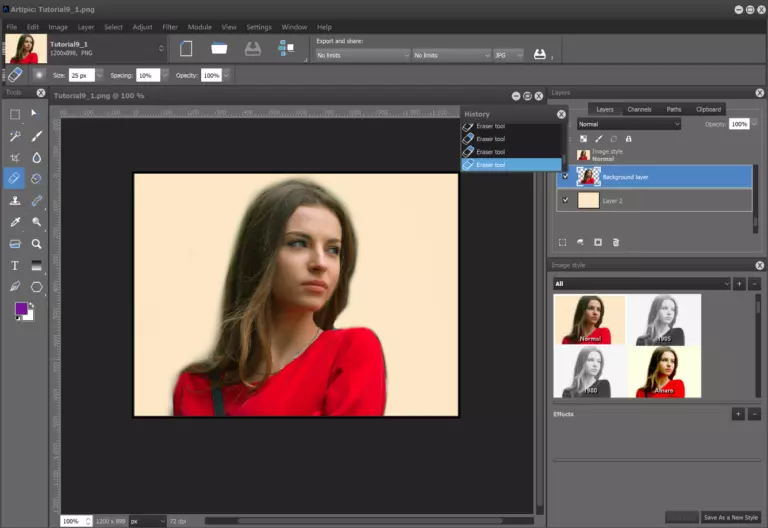Screen dimensions: 768x528
Task: Uncheck visibility of Layer 2
Action: pyautogui.click(x=565, y=200)
